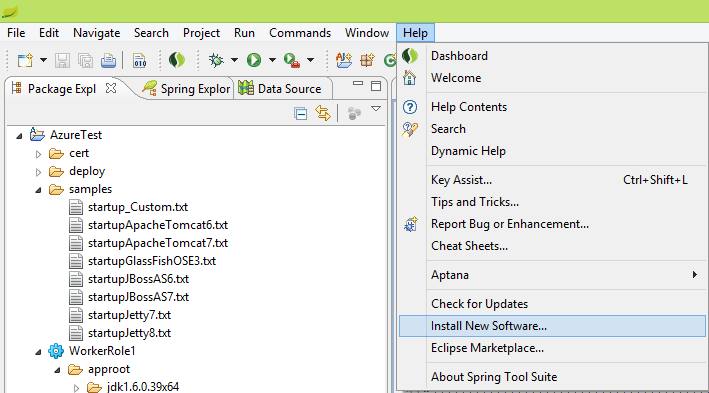Choose Dynamic Help
The image size is (709, 393).
tap(552, 151)
